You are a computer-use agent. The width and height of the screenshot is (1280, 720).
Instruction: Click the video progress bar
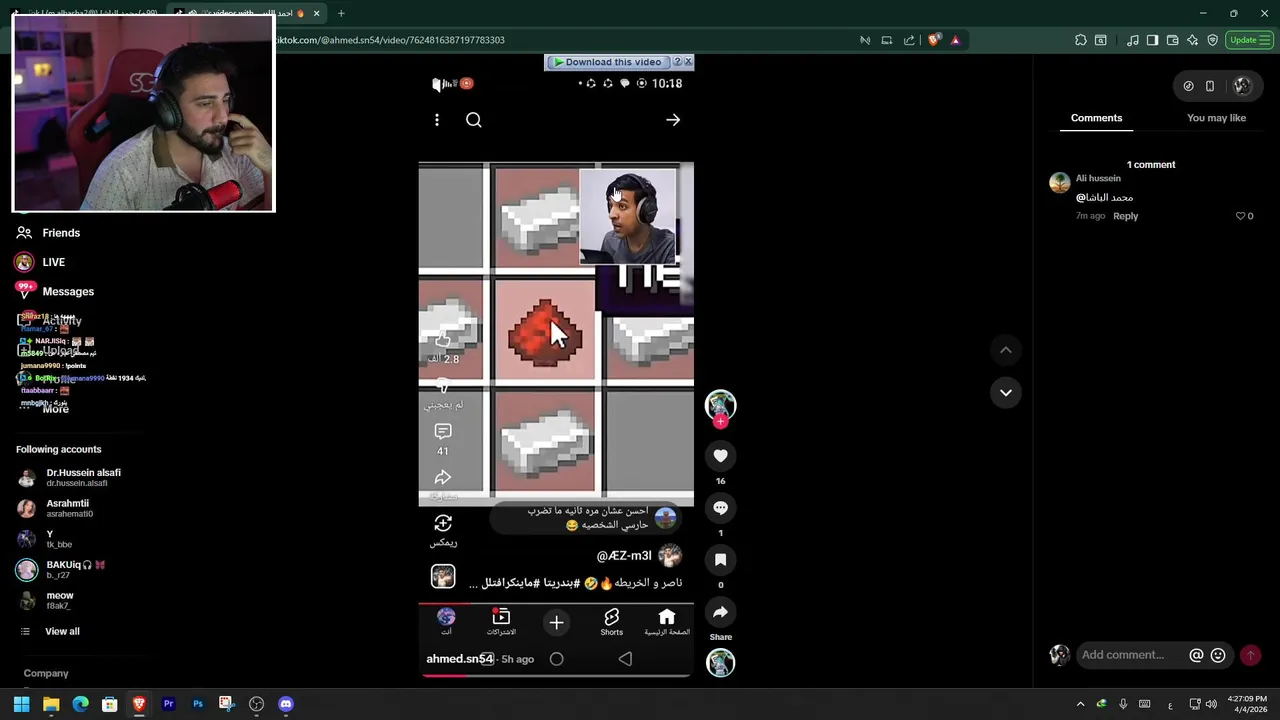click(556, 675)
